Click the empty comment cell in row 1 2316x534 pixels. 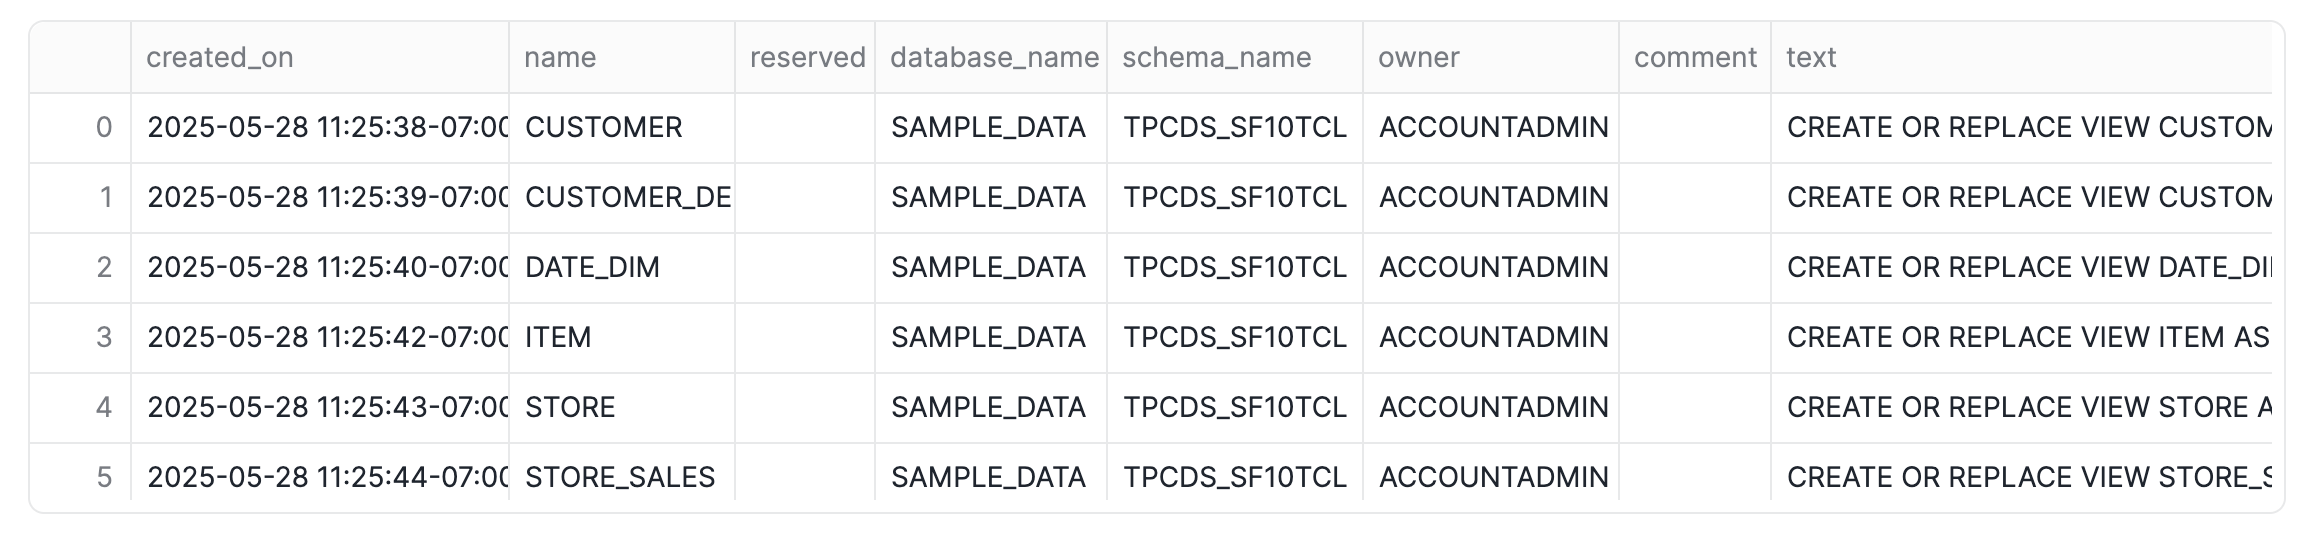pos(1695,198)
